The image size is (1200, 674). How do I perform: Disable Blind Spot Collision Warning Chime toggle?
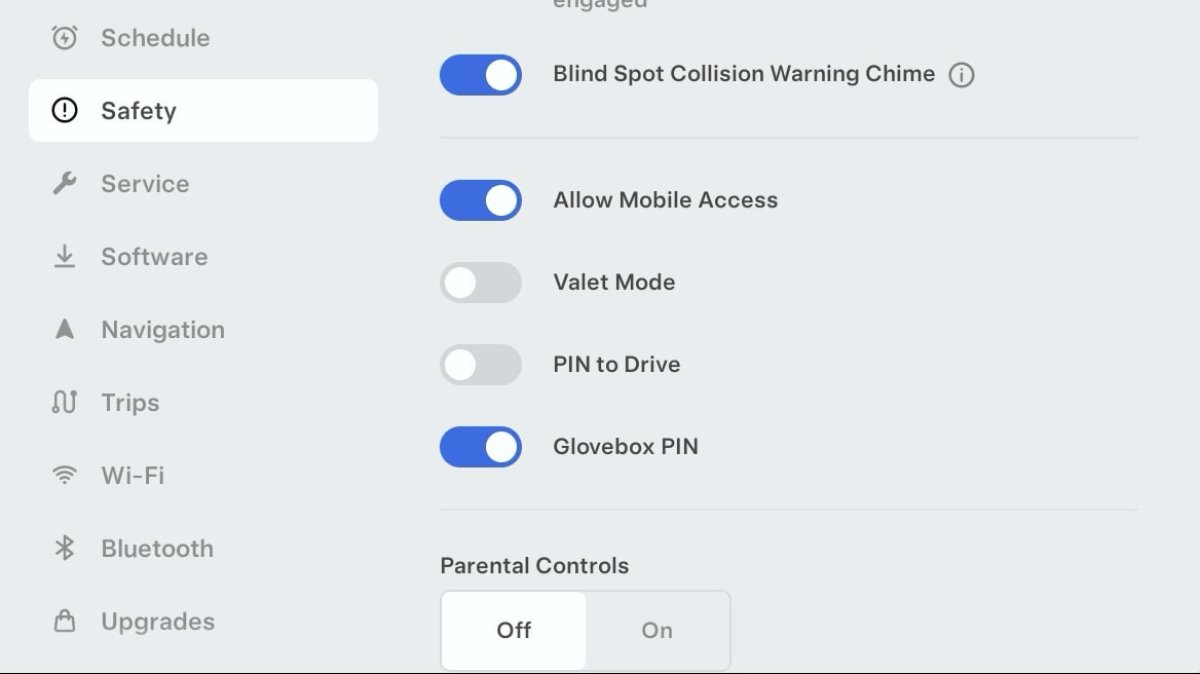click(x=481, y=75)
